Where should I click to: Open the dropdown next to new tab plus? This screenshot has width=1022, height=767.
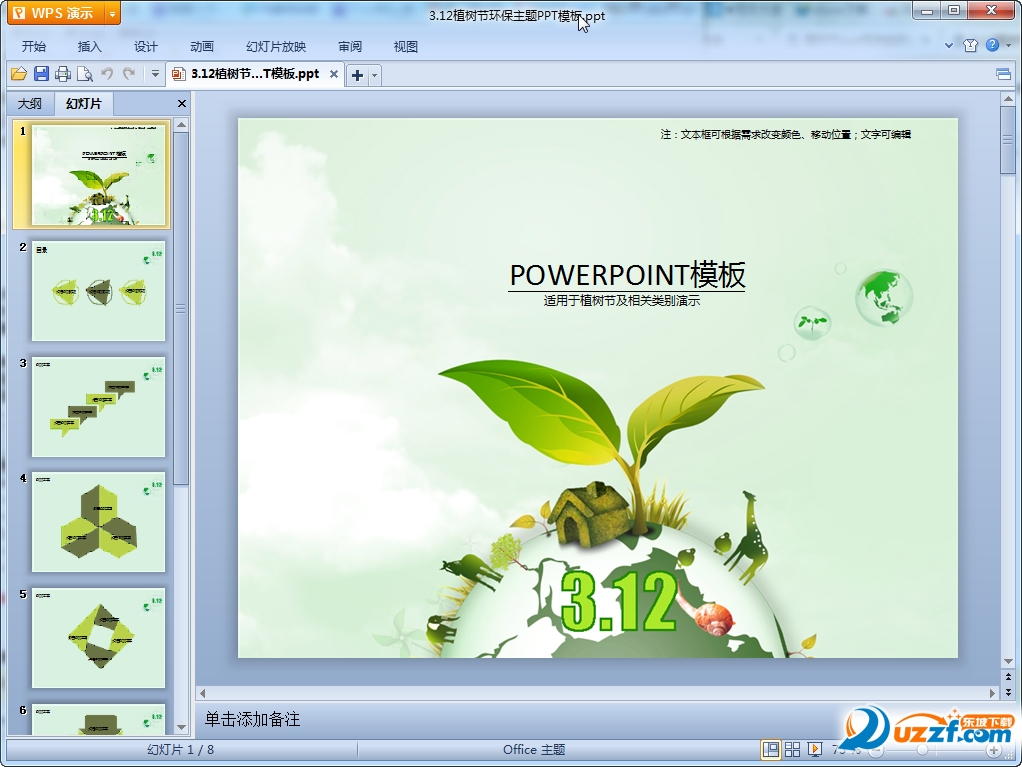pos(374,76)
